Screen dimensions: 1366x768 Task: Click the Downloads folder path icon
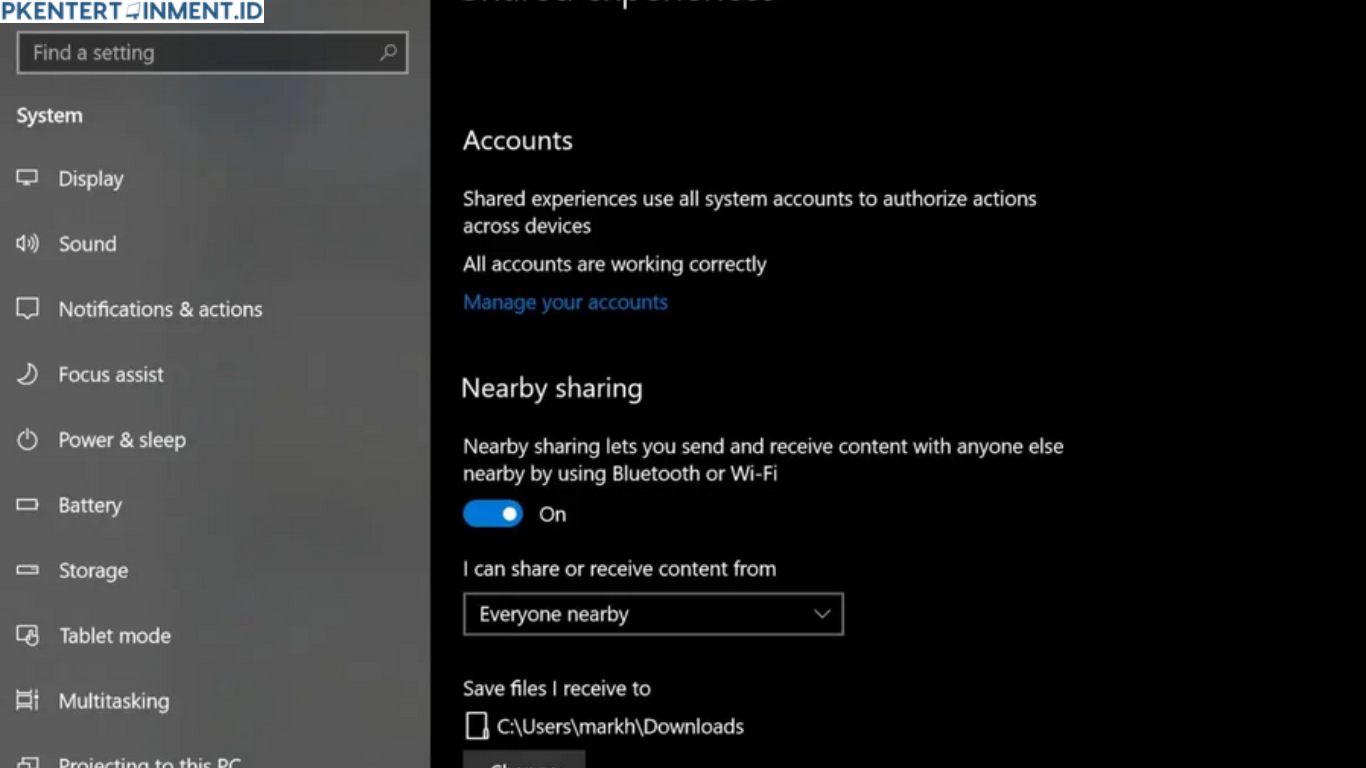click(x=477, y=726)
